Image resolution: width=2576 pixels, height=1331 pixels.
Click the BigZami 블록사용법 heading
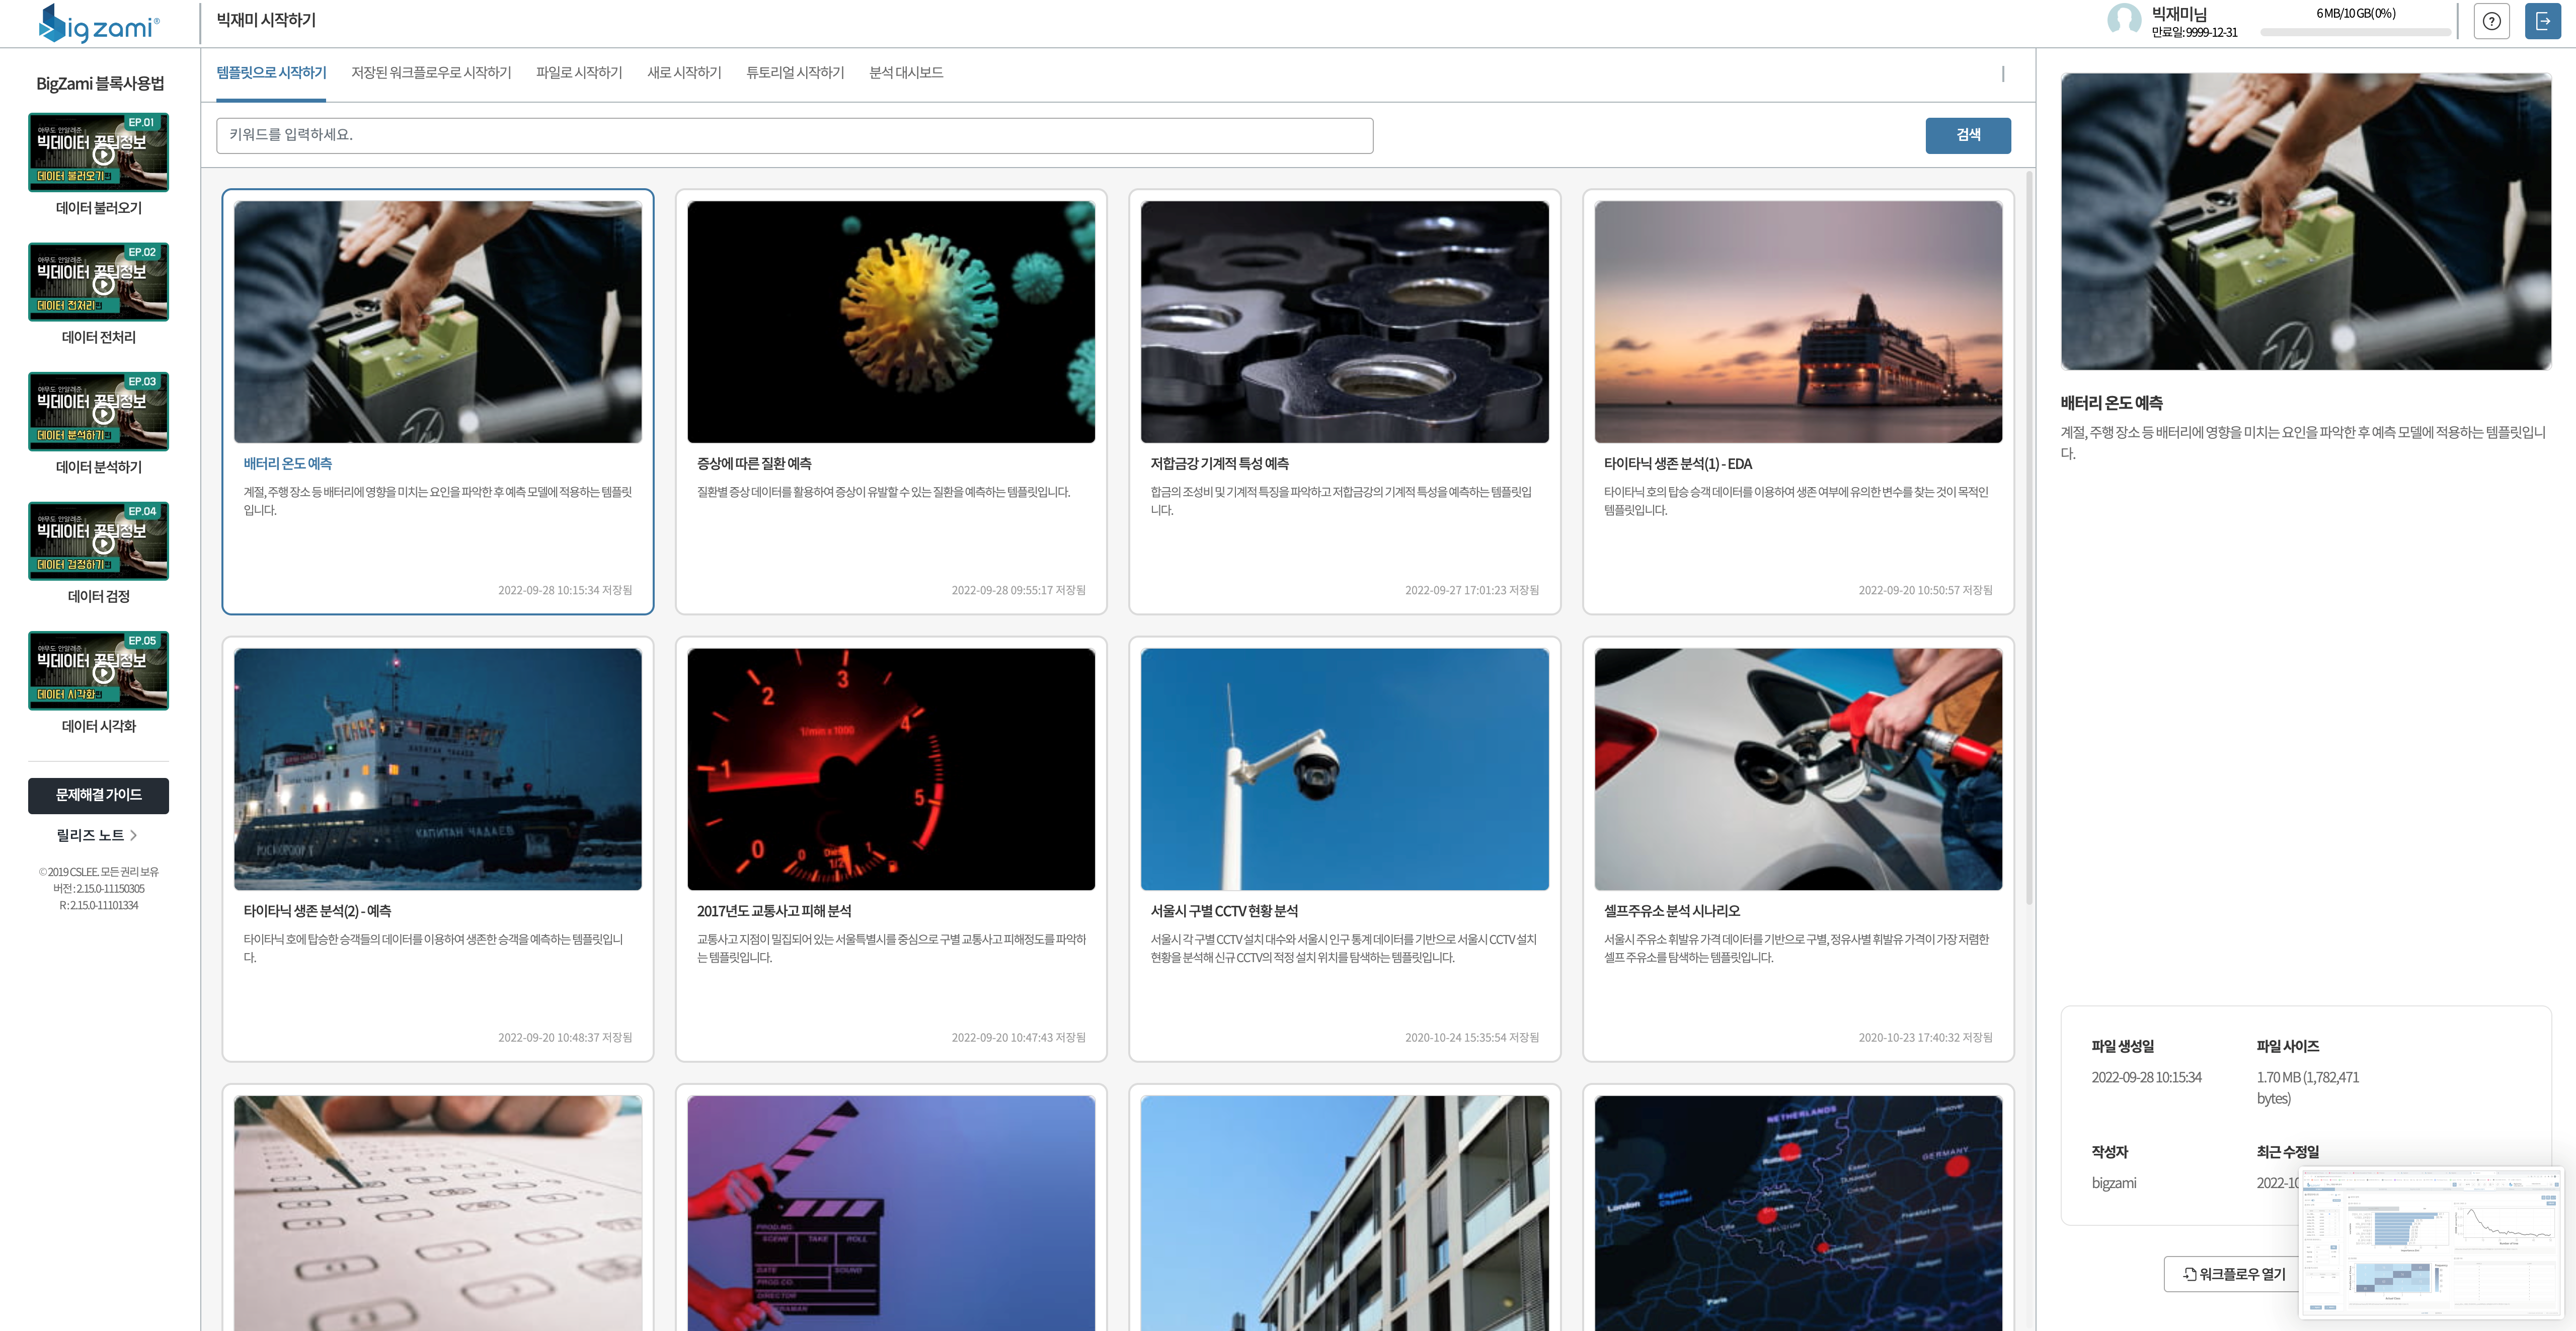[100, 84]
